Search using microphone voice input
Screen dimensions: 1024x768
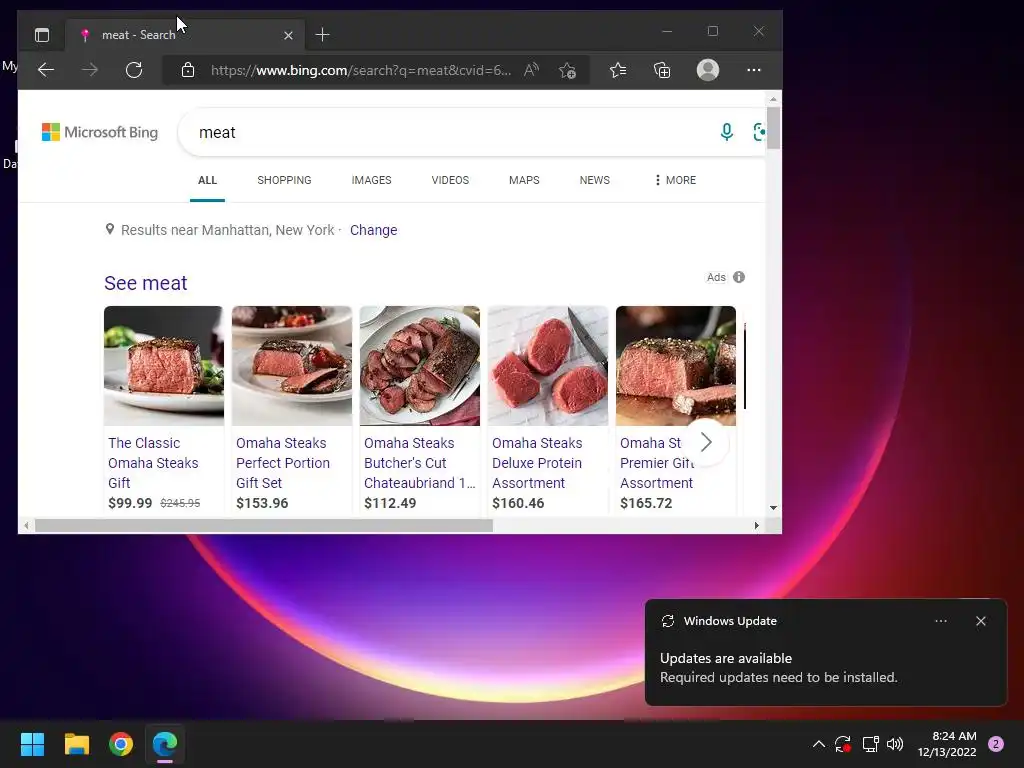[x=726, y=132]
